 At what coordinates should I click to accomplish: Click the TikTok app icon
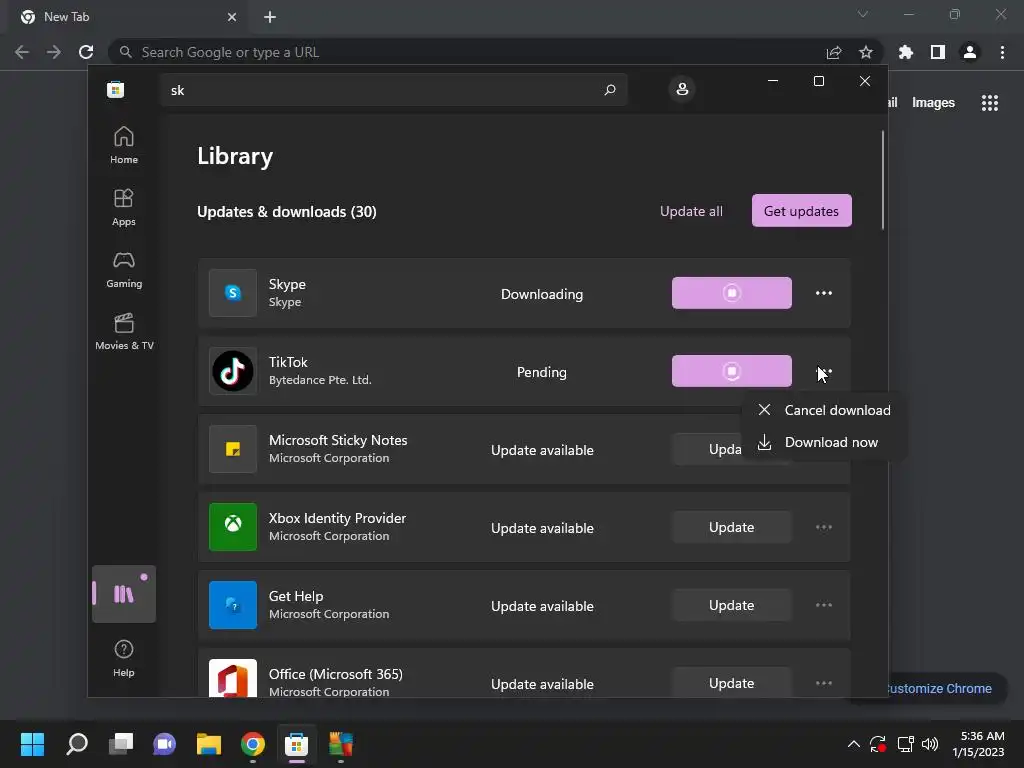[232, 371]
